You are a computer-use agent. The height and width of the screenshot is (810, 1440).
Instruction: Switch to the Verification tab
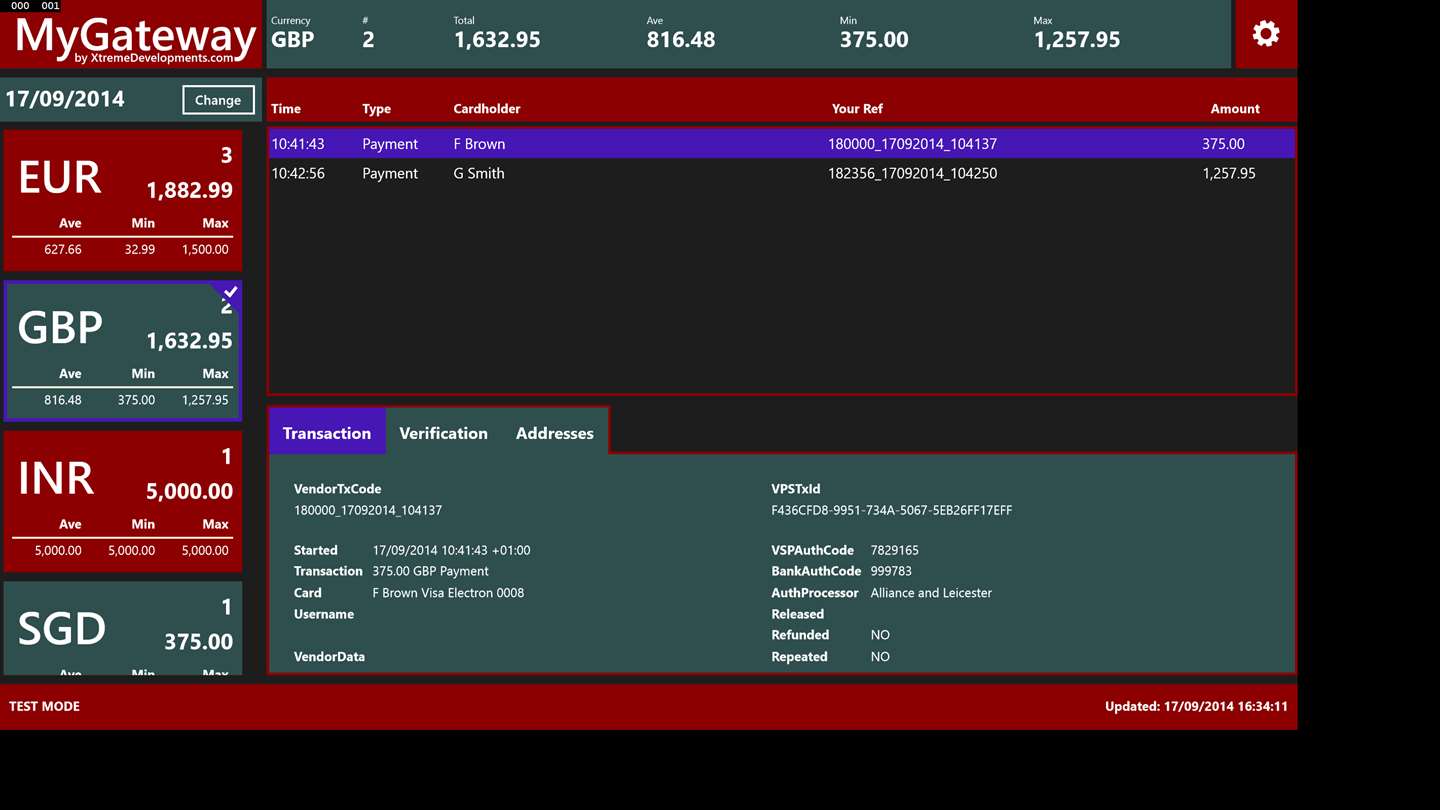click(443, 433)
